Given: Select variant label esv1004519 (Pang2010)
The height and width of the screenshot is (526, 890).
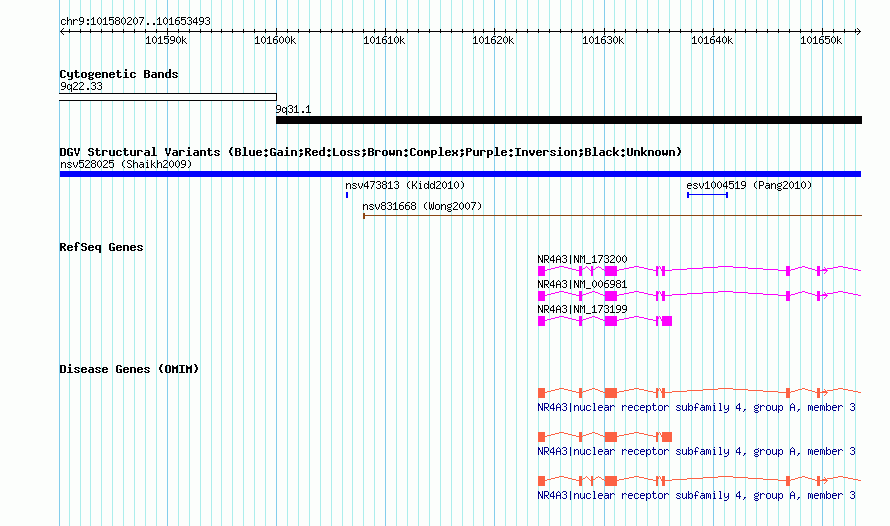Looking at the screenshot, I should (749, 185).
